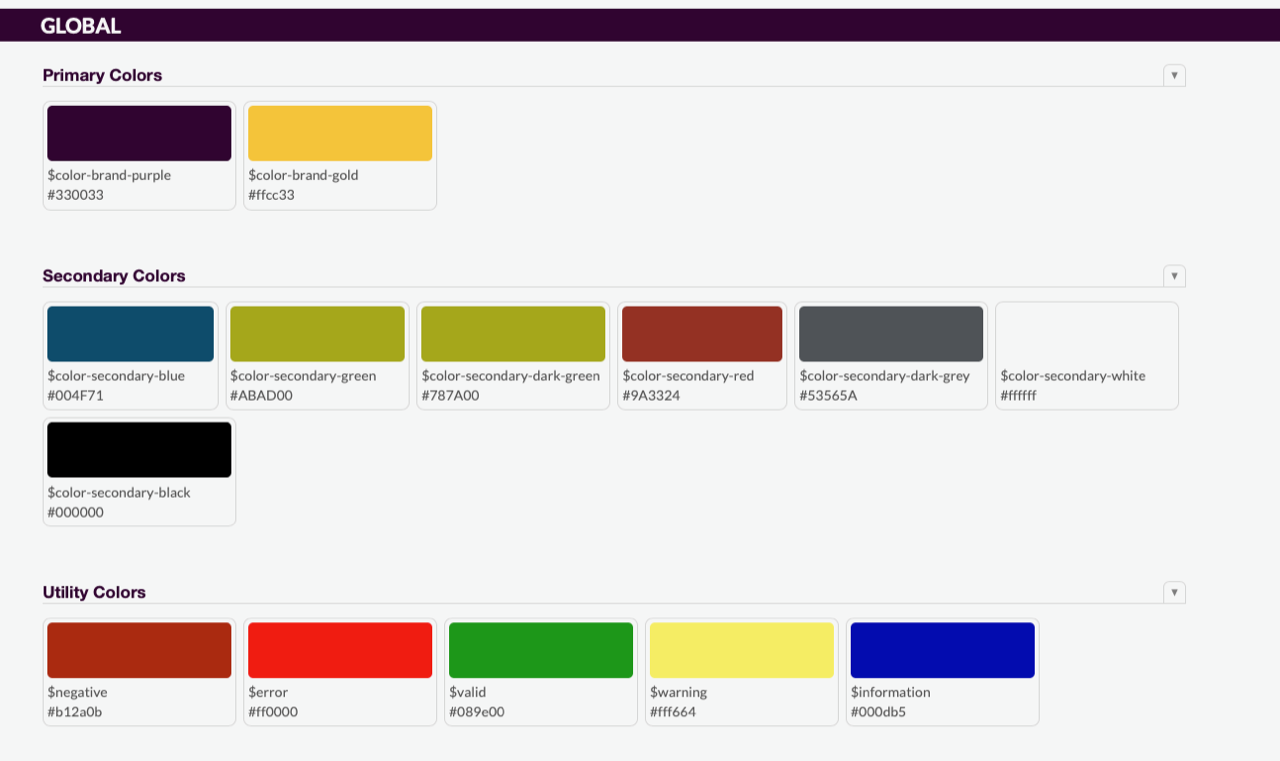Image resolution: width=1280 pixels, height=761 pixels.
Task: Pick the secondary green swatch
Action: pos(317,334)
